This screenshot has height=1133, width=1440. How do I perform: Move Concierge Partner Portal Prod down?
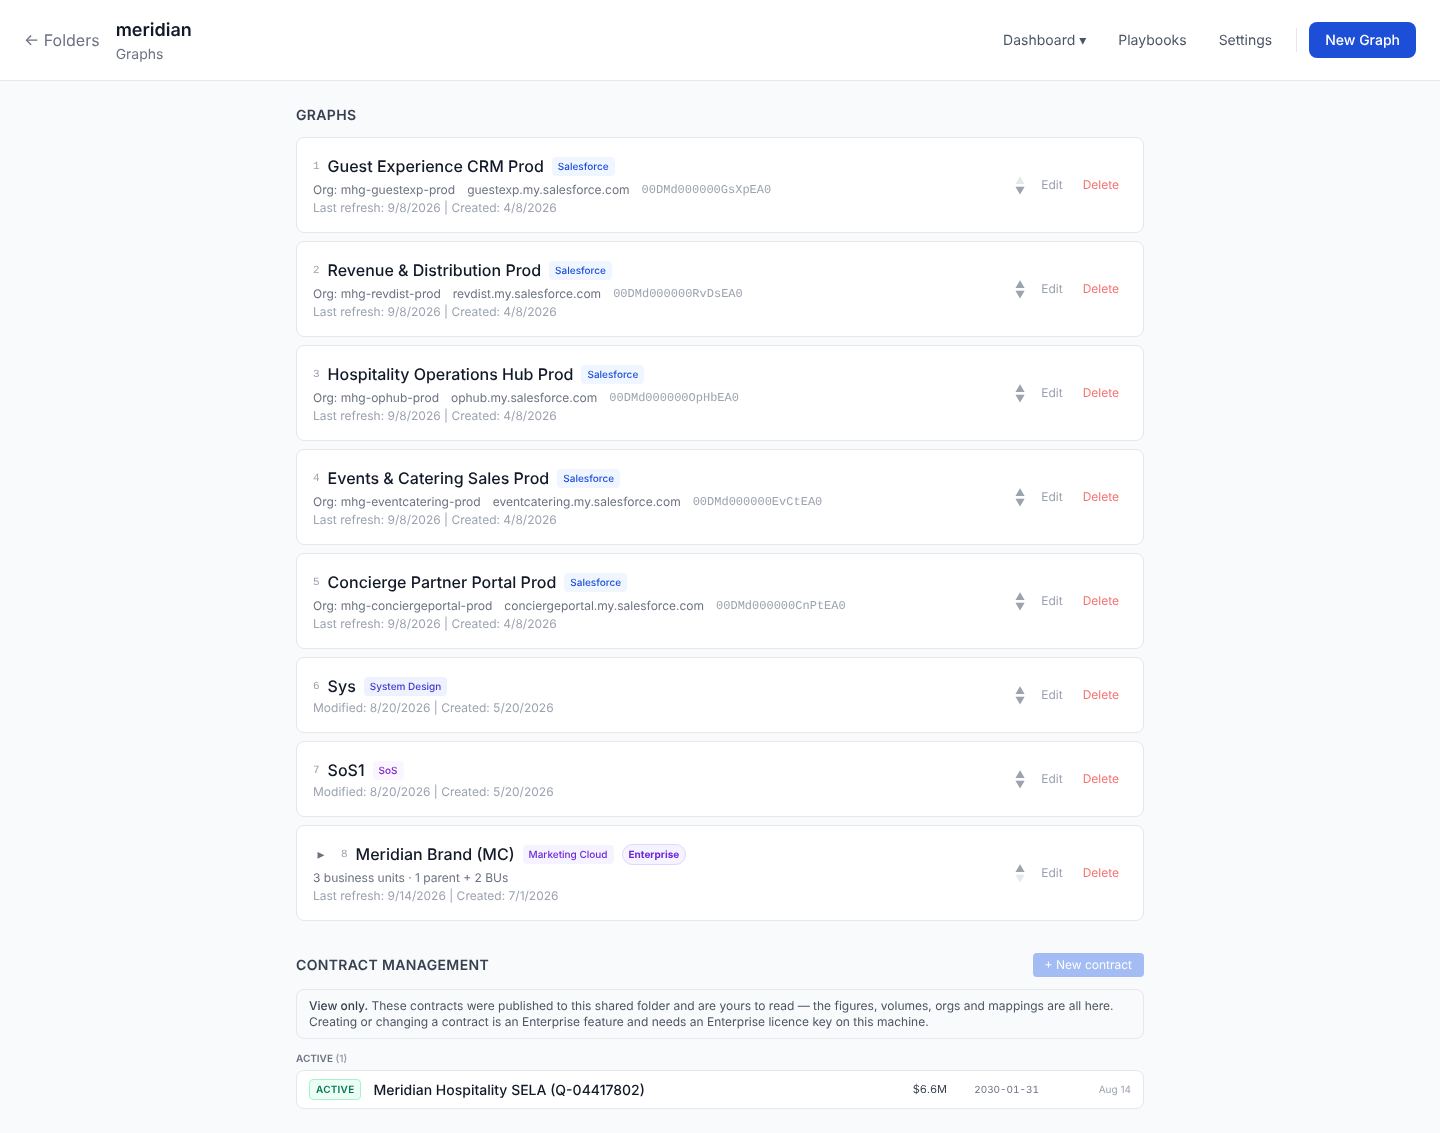[1020, 606]
